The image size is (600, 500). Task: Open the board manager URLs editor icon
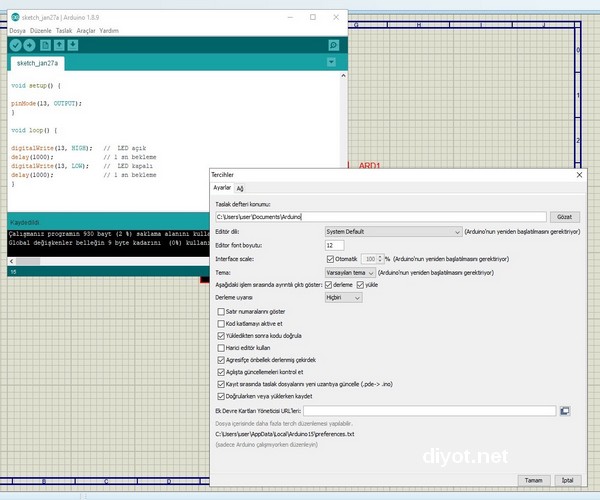[565, 411]
